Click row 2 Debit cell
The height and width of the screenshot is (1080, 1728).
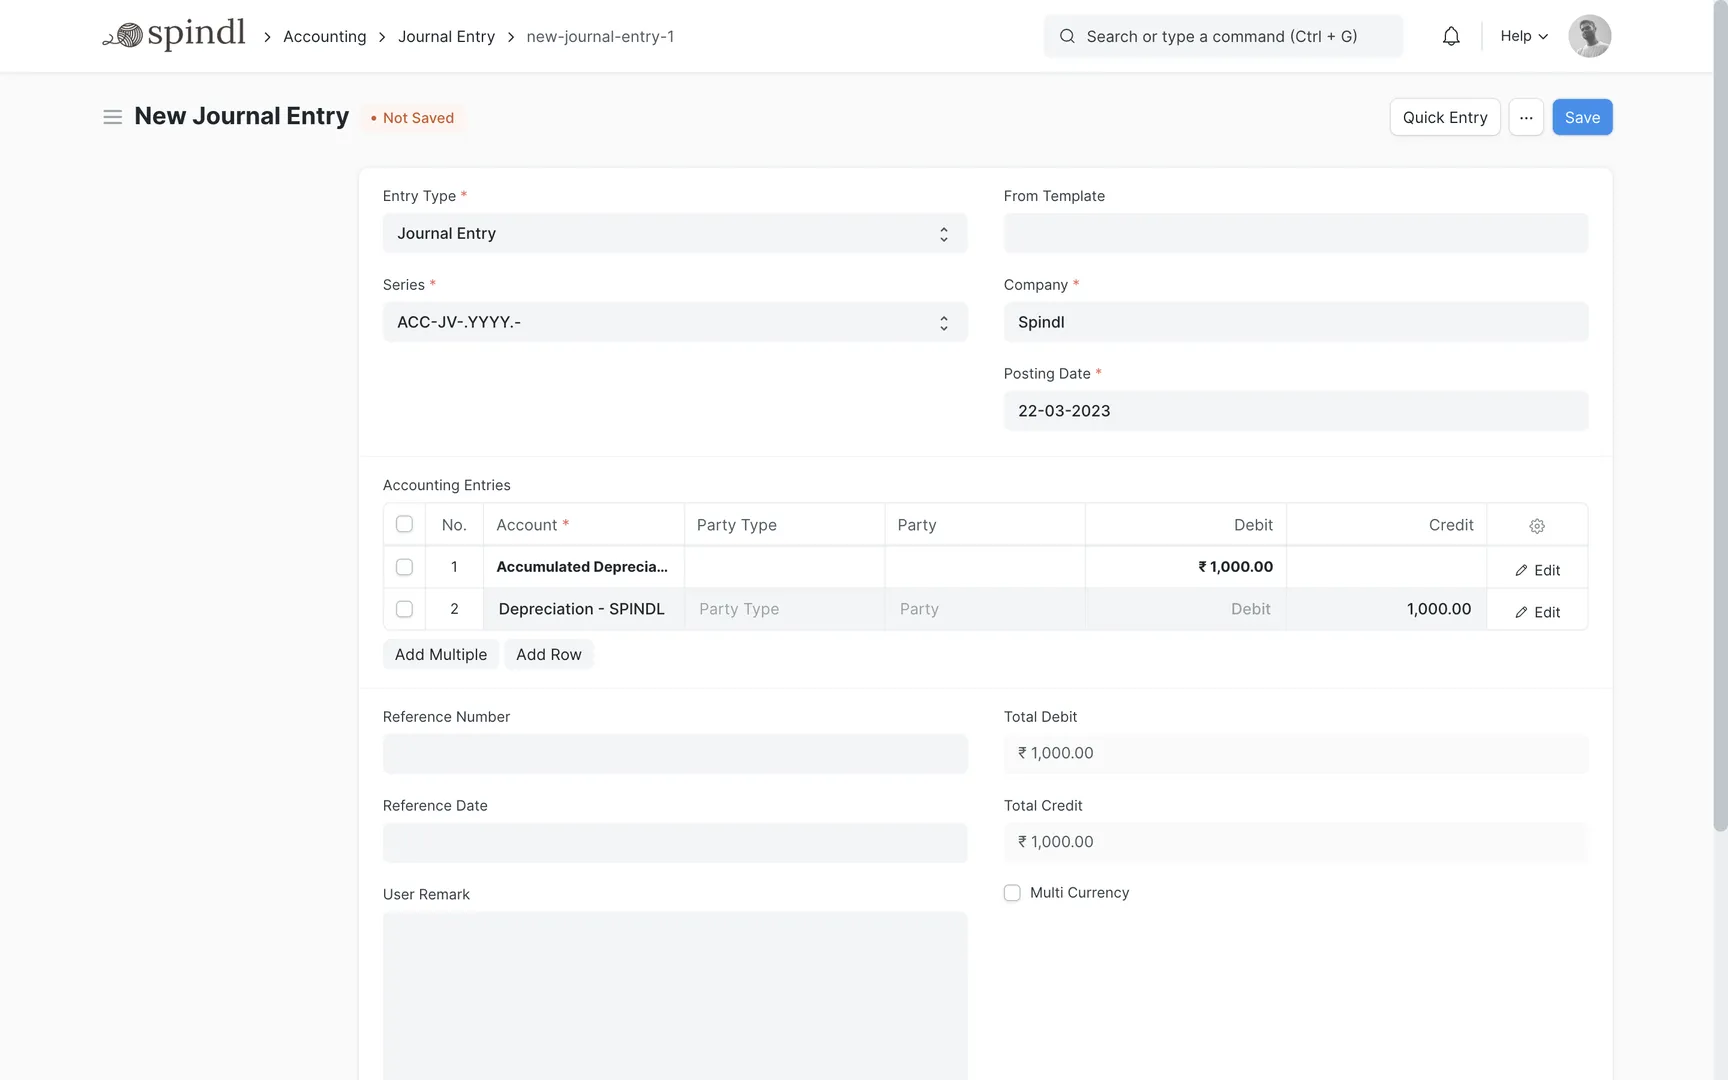tap(1186, 609)
